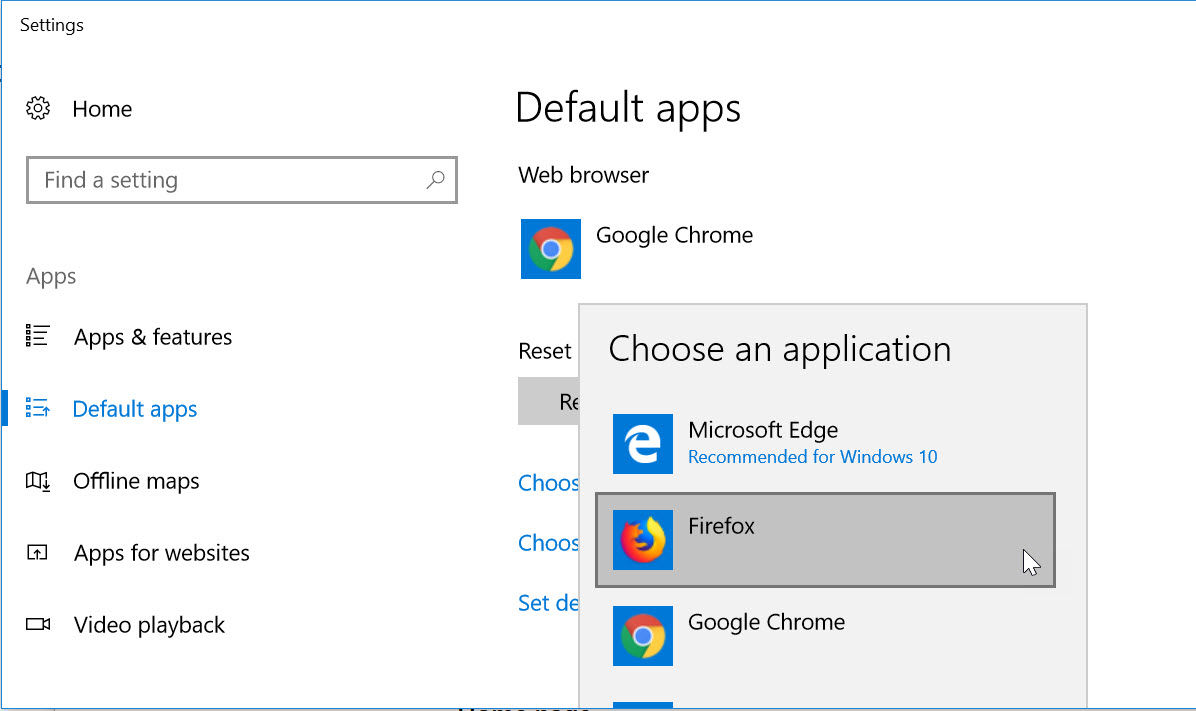Click the Home gear icon
Screen dimensions: 1196x711
click(37, 108)
